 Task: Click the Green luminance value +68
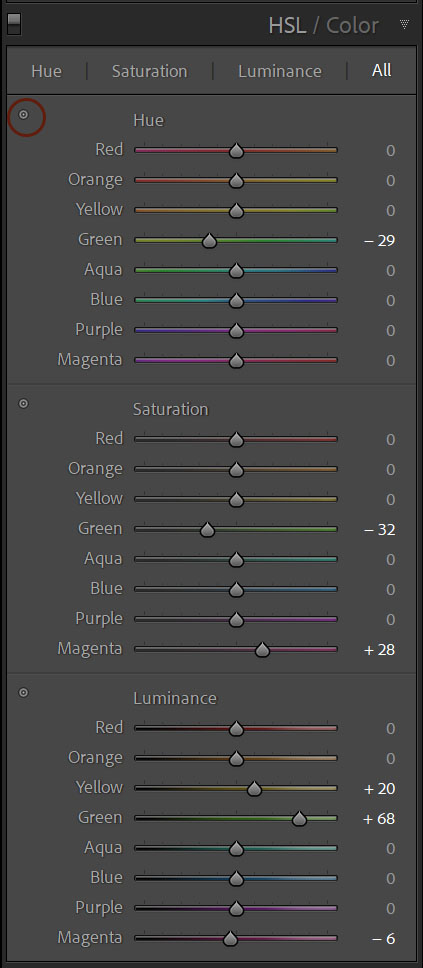click(379, 819)
